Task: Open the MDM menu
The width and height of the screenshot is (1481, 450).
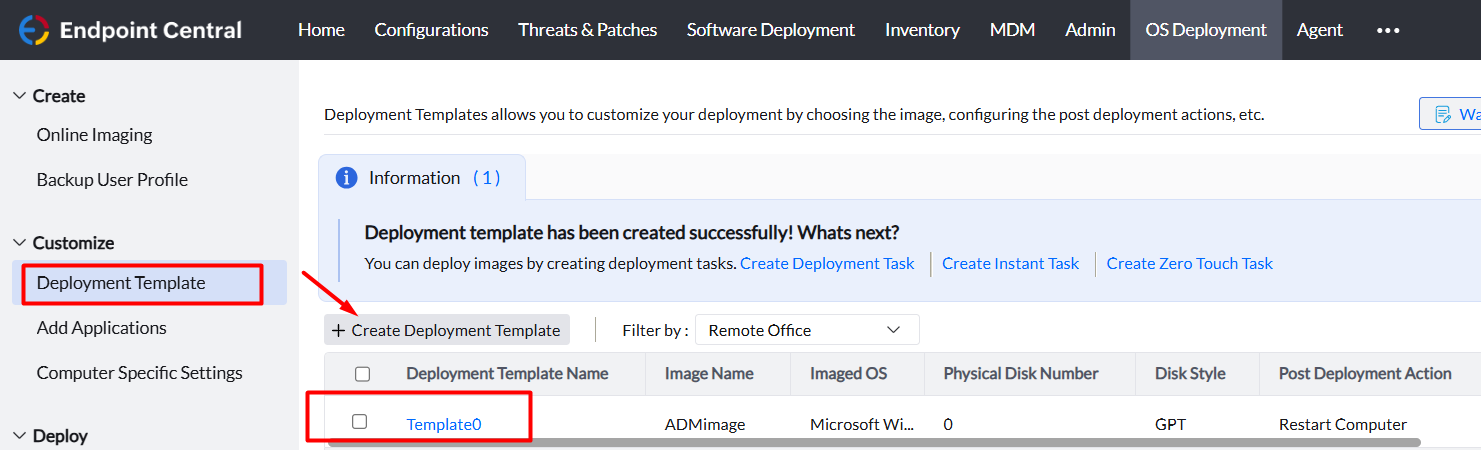Action: pyautogui.click(x=1012, y=30)
